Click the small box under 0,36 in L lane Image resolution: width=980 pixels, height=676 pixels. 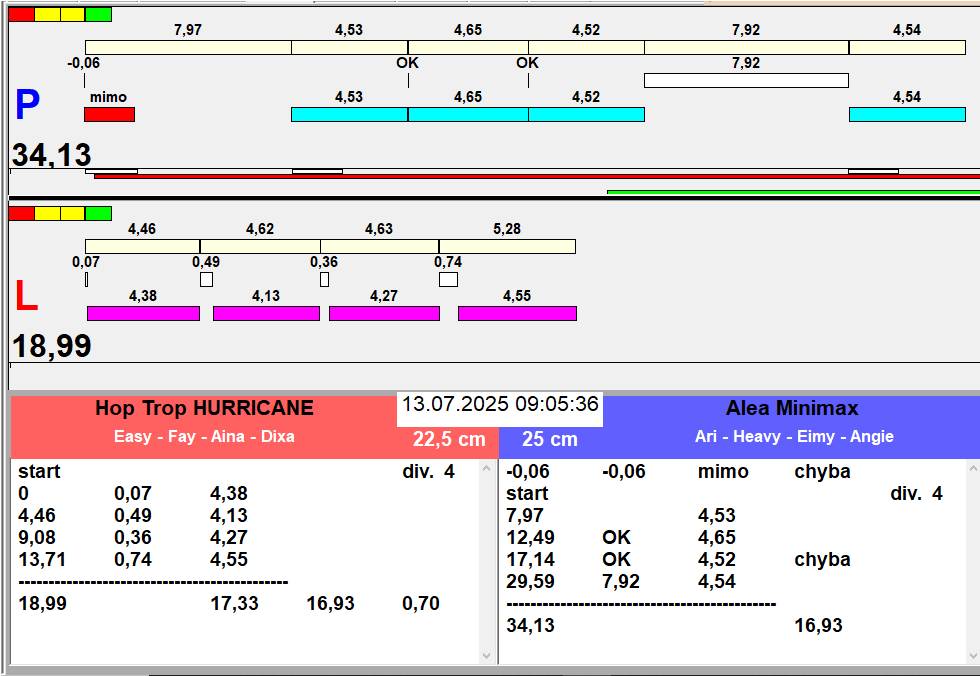(x=324, y=279)
